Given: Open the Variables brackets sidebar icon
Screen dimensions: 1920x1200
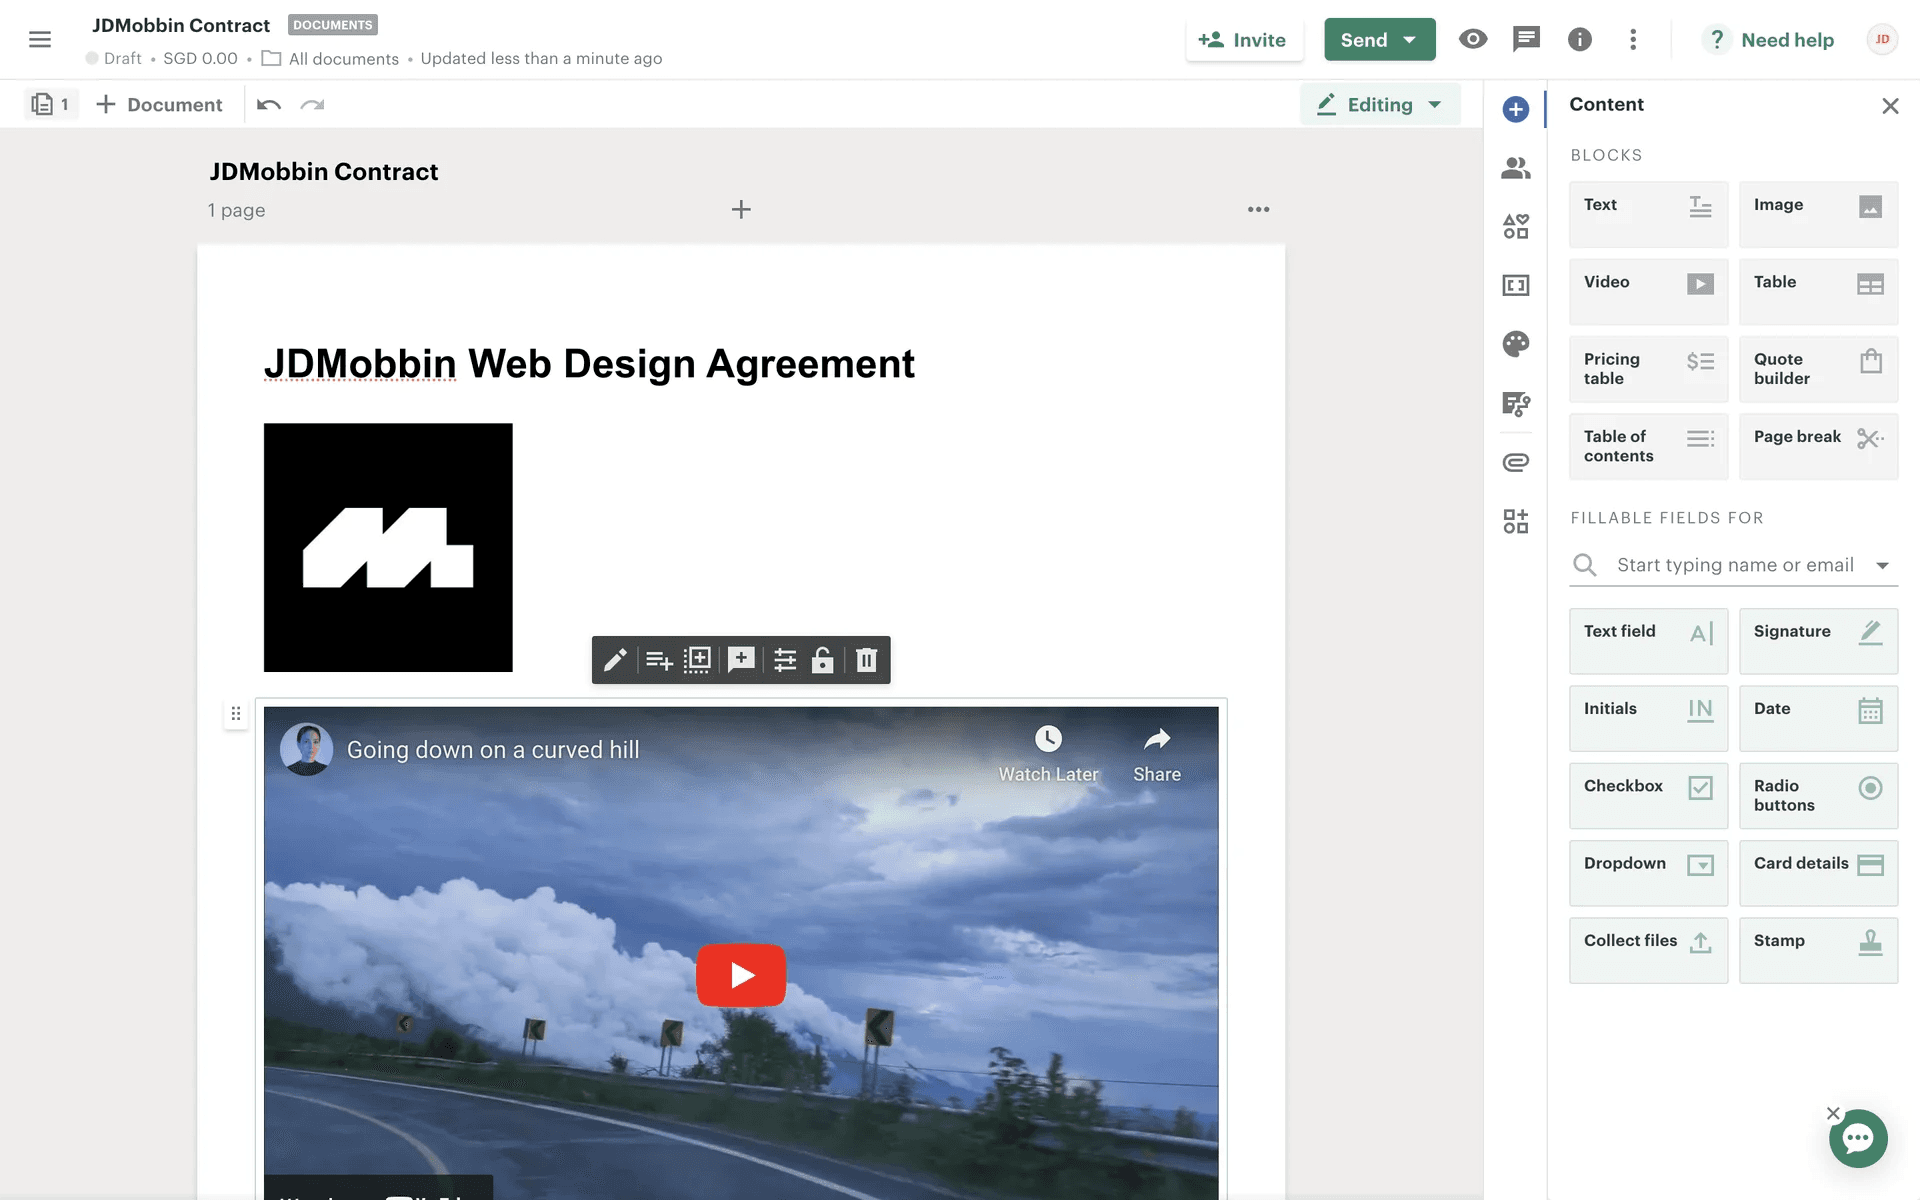Looking at the screenshot, I should pos(1515,285).
